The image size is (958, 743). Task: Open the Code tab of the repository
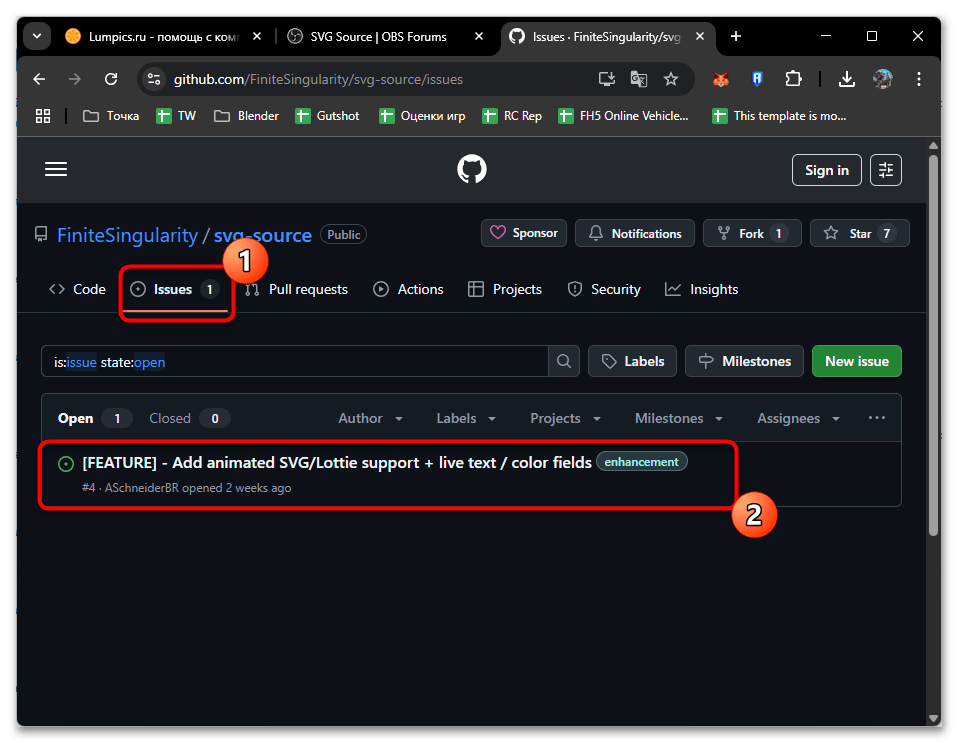tap(78, 289)
